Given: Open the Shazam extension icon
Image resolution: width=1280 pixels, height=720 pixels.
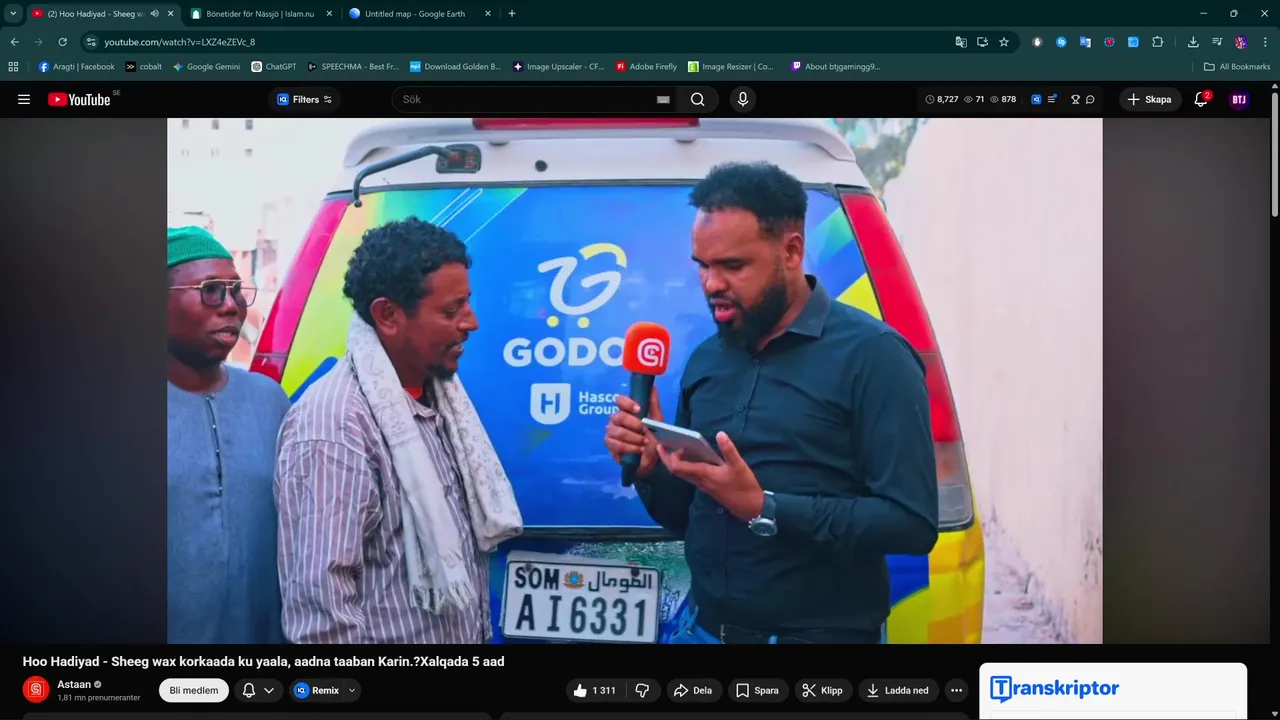Looking at the screenshot, I should pyautogui.click(x=1061, y=42).
